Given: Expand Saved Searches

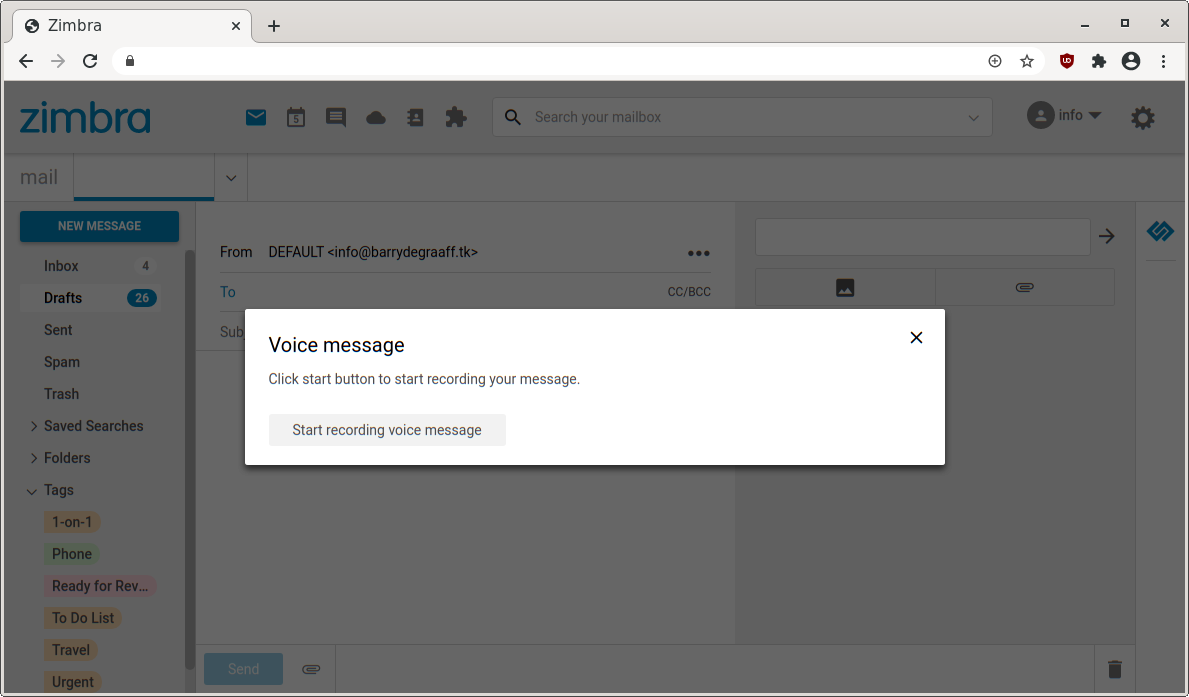Looking at the screenshot, I should tap(33, 426).
